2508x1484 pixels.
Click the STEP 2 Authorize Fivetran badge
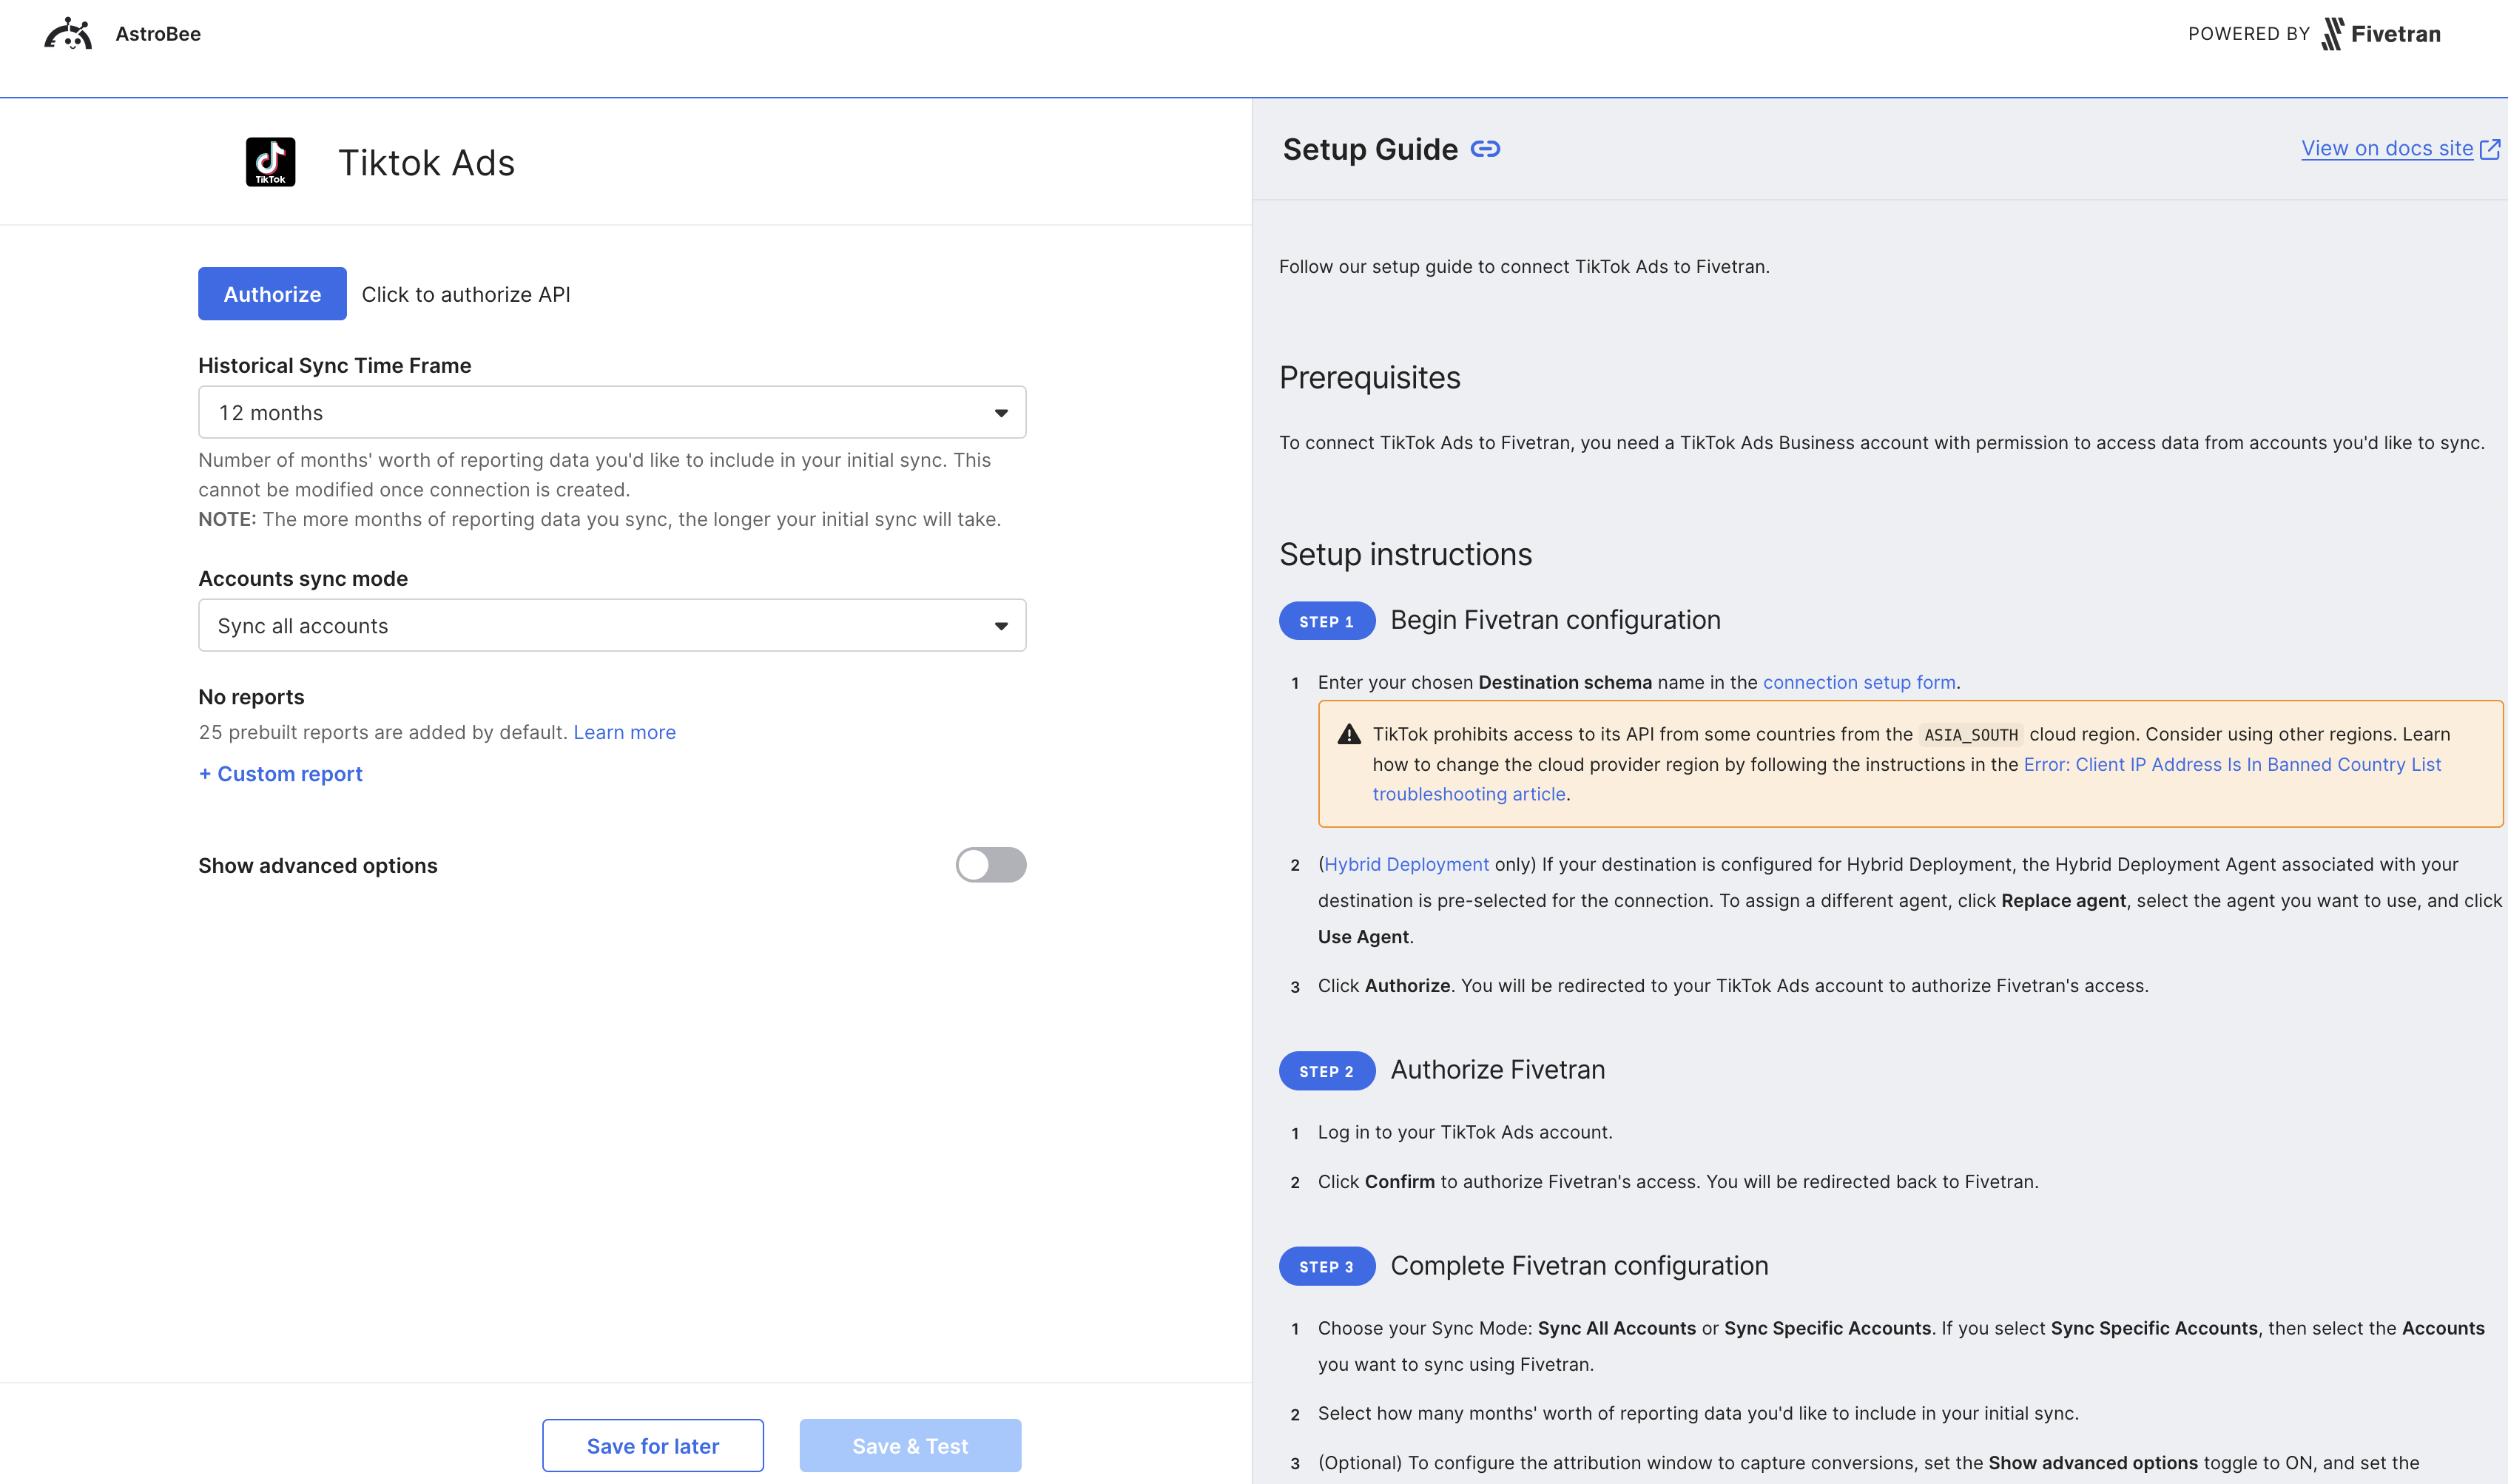pos(1326,1070)
